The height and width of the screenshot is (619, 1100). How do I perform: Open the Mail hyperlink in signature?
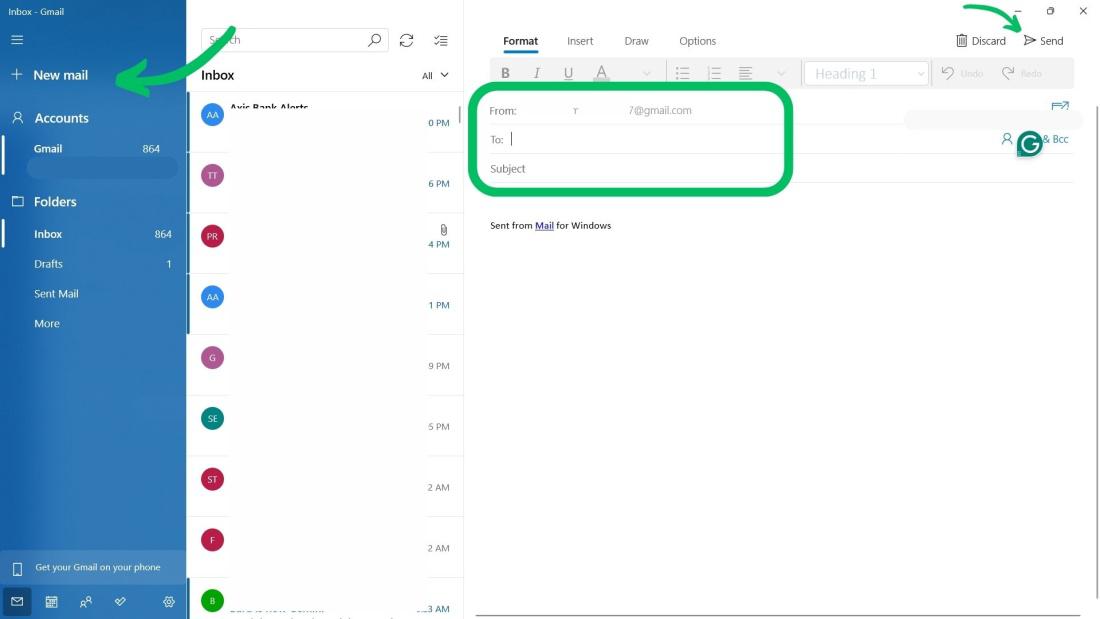click(544, 225)
